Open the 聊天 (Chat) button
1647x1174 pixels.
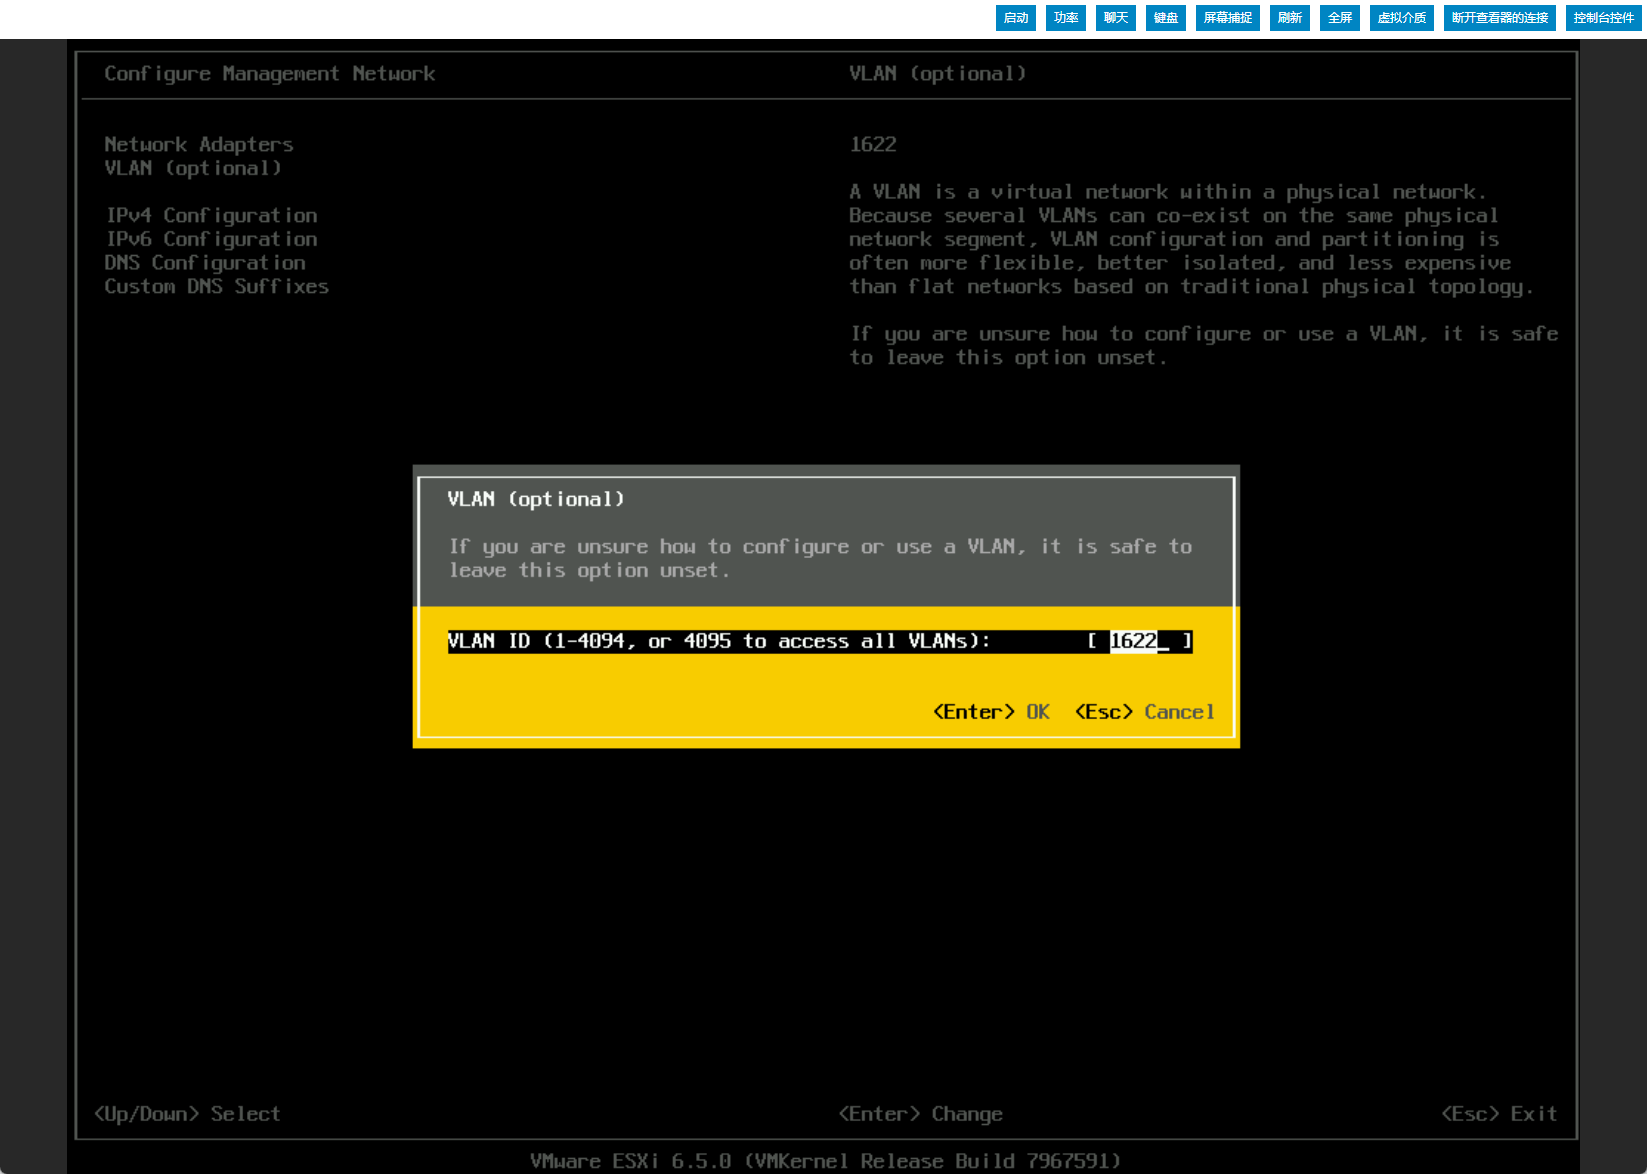(x=1115, y=18)
